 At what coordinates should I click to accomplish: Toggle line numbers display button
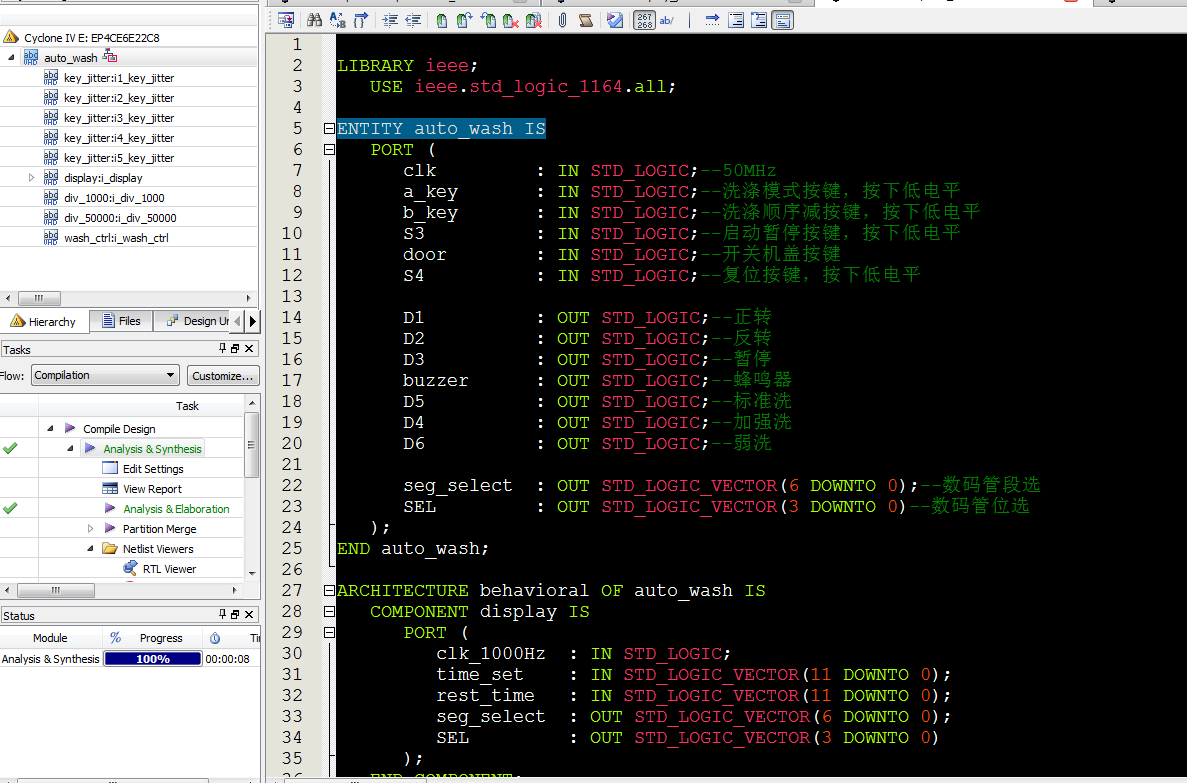coord(645,20)
